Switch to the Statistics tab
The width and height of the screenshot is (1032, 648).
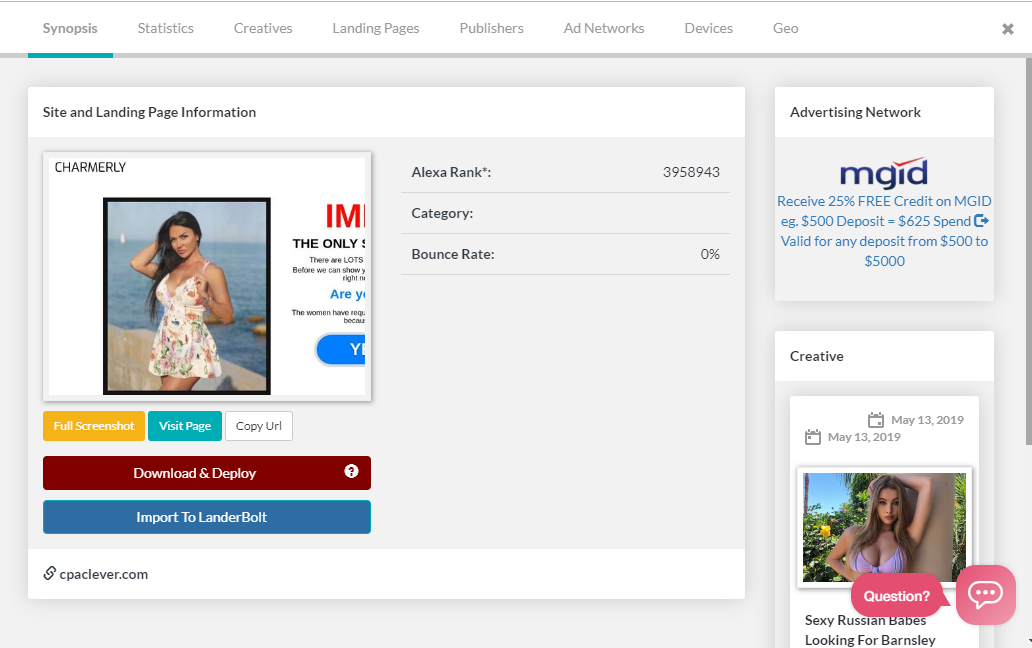(x=165, y=28)
